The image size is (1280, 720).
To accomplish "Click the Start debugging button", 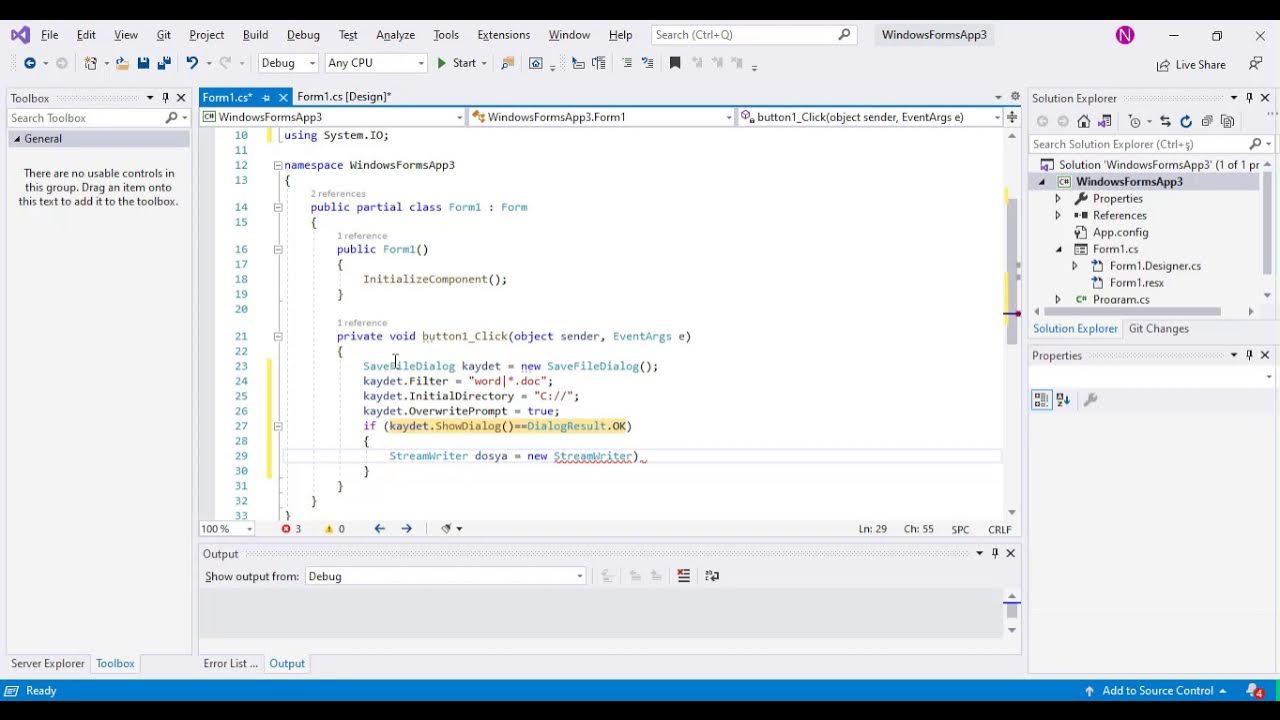I will 456,63.
